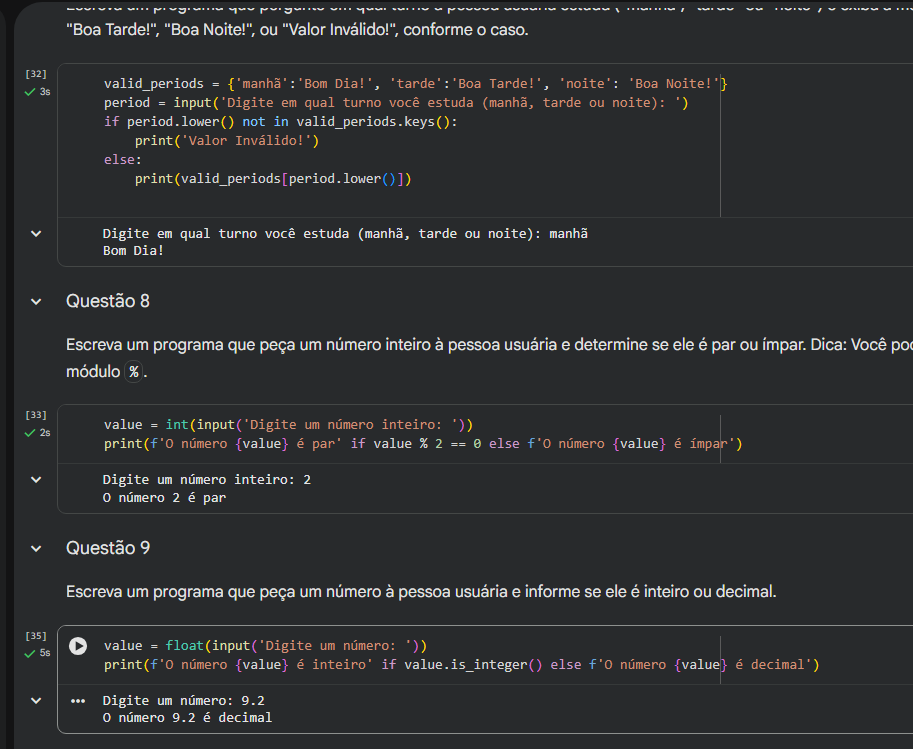Click the period = input(...) line
Screen dimensions: 913x749
pyautogui.click(x=396, y=103)
